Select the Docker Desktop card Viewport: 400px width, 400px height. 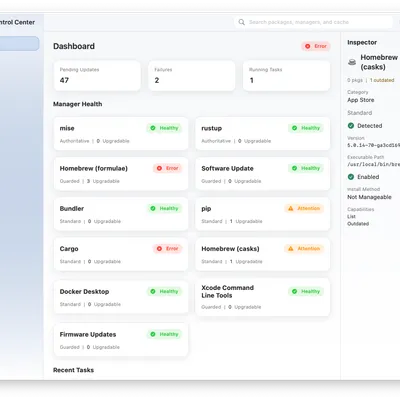pyautogui.click(x=121, y=297)
